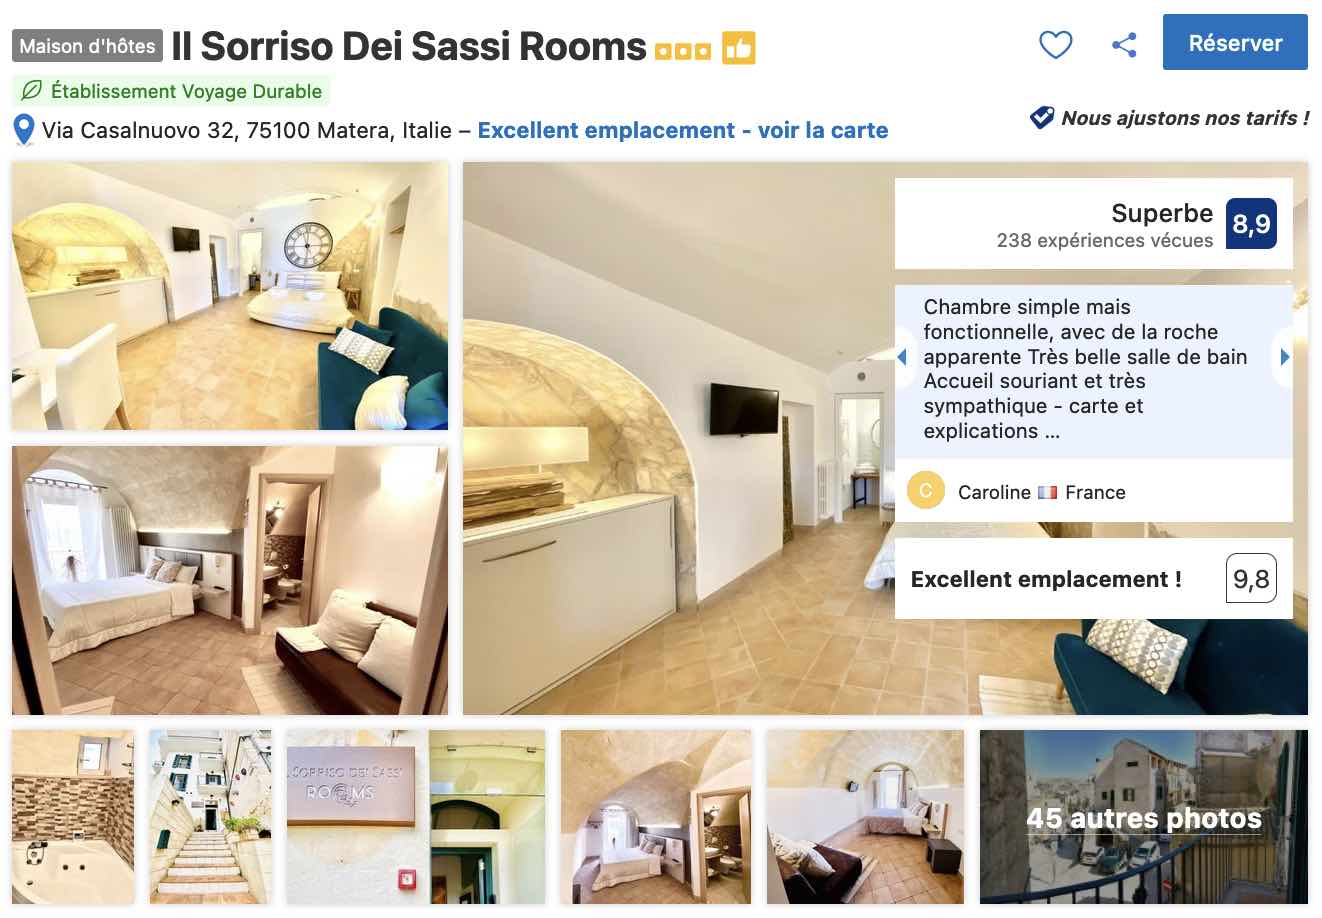The image size is (1322, 918).
Task: Open the 'Excellent emplacement - voir la carte' link
Action: (683, 130)
